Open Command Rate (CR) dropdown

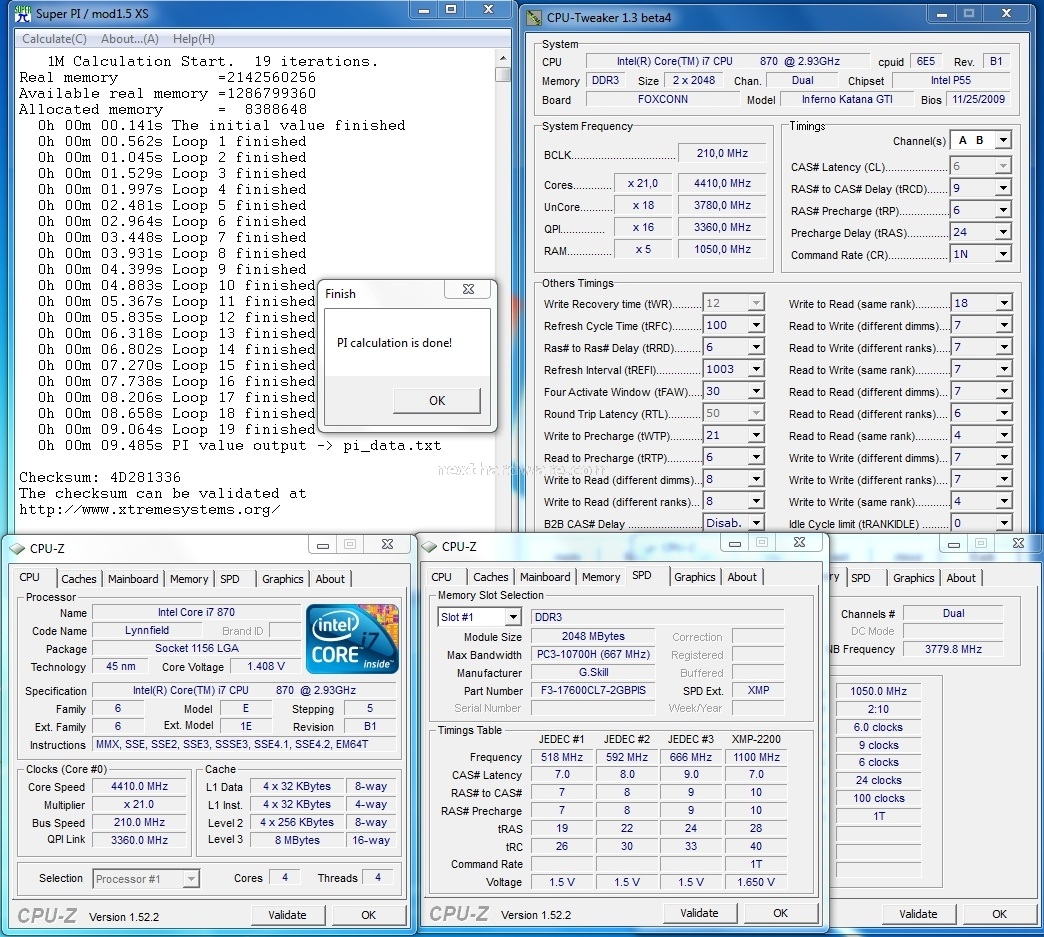pos(1003,254)
